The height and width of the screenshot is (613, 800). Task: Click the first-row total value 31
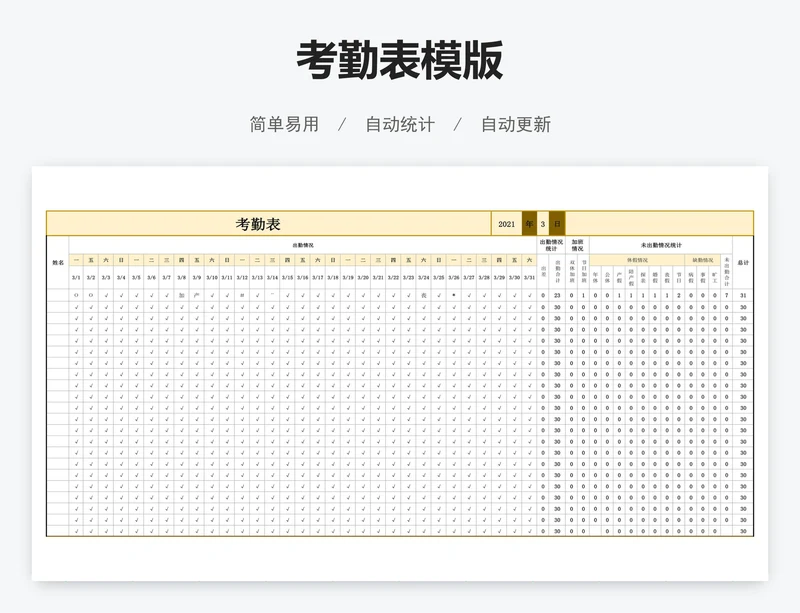(x=743, y=295)
